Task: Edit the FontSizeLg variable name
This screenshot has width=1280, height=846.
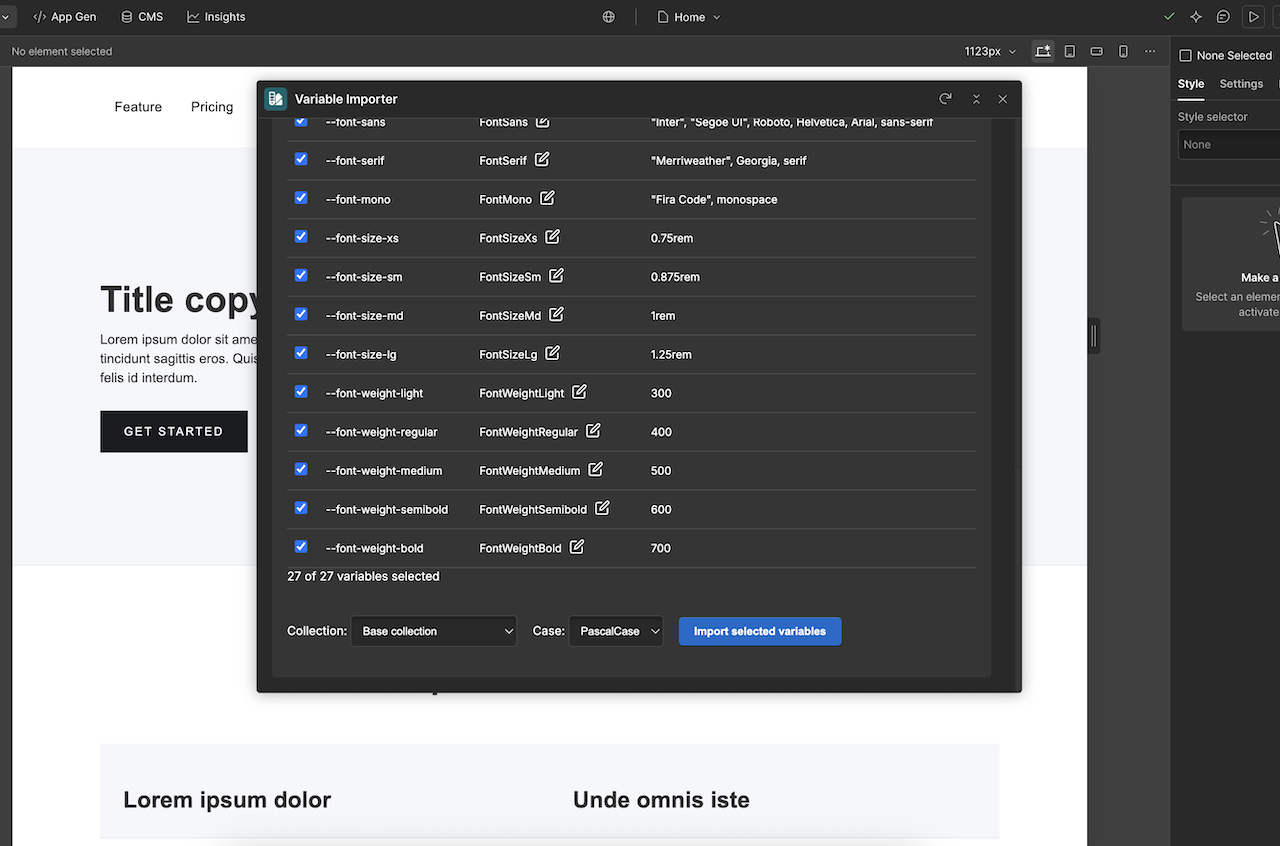Action: pyautogui.click(x=552, y=353)
